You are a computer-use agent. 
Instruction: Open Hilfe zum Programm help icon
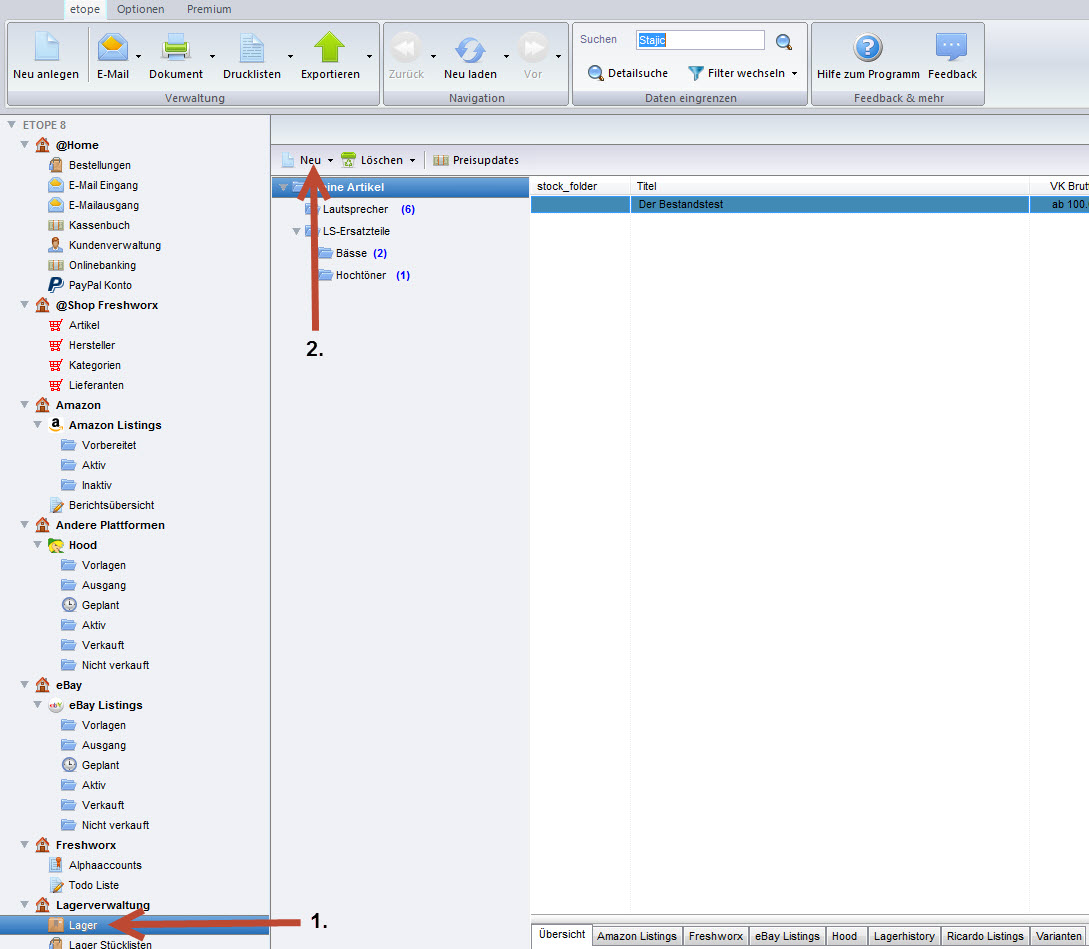click(x=868, y=47)
